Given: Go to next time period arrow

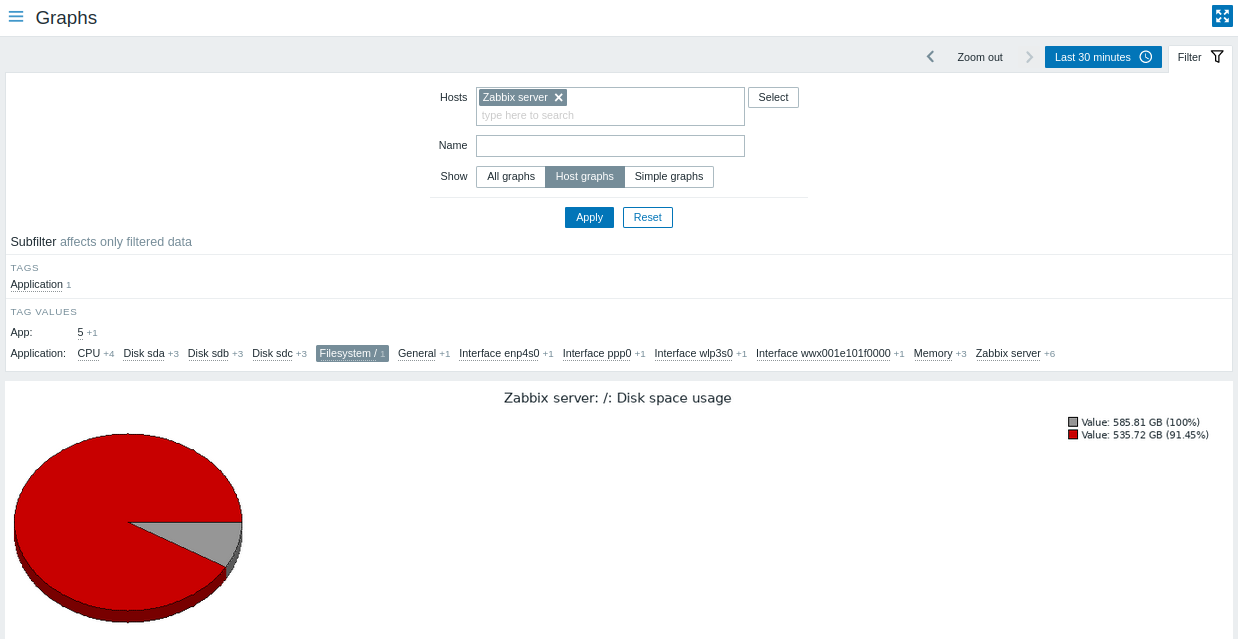Looking at the screenshot, I should pos(1029,57).
